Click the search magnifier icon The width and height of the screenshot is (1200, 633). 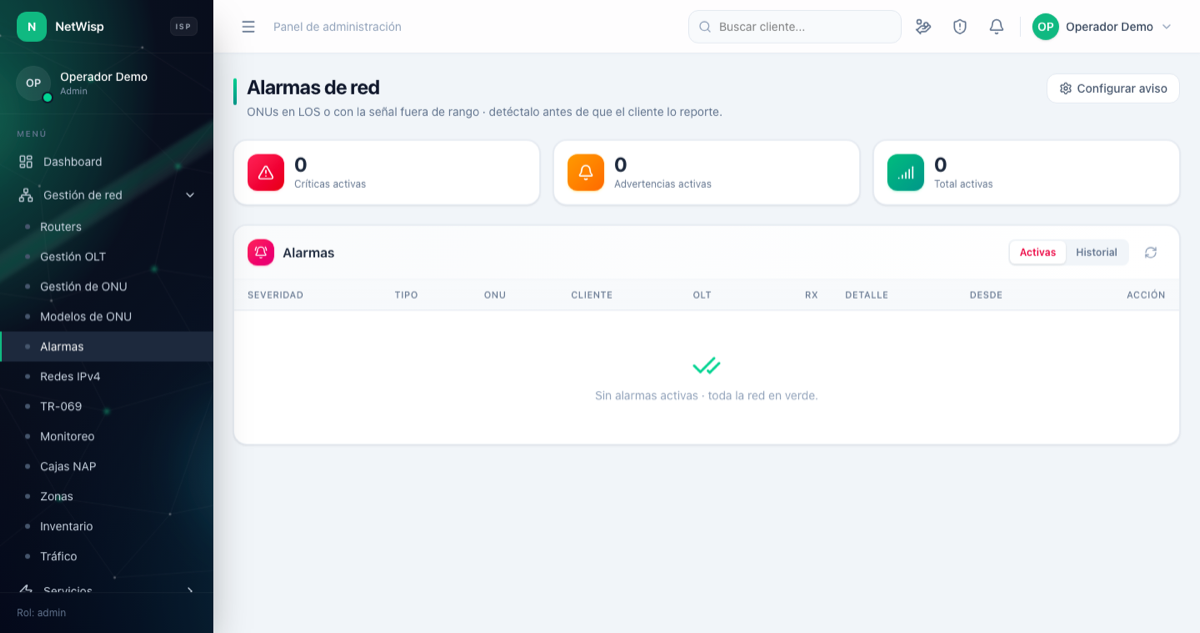(x=705, y=27)
